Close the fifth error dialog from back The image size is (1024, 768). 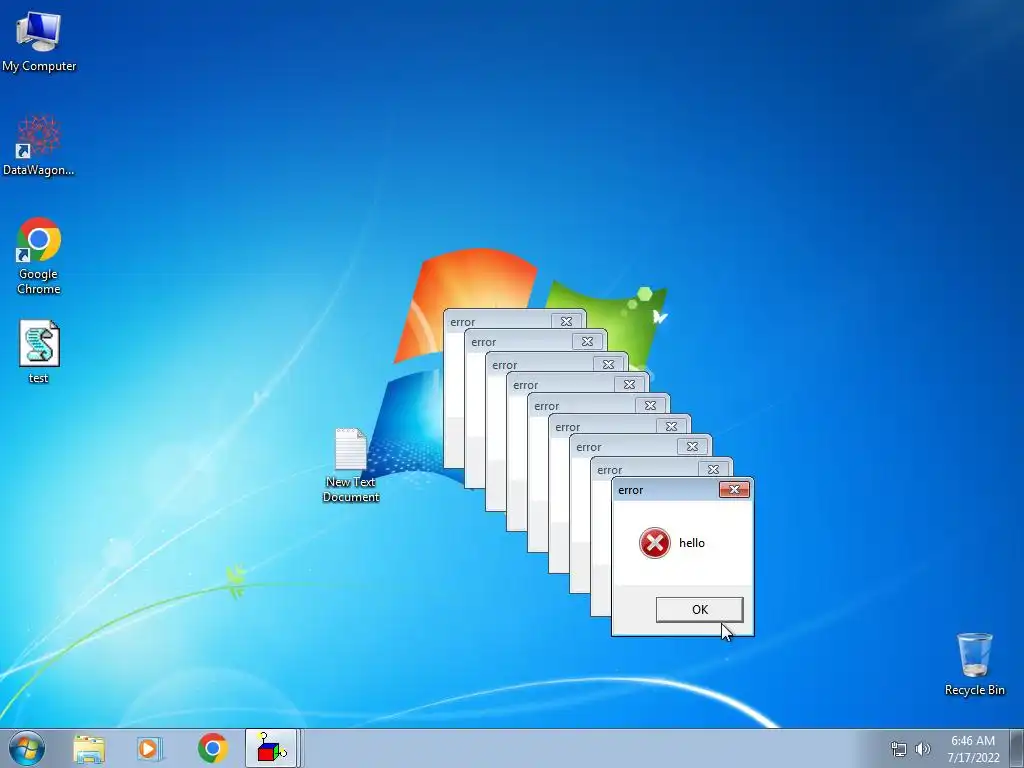(650, 406)
